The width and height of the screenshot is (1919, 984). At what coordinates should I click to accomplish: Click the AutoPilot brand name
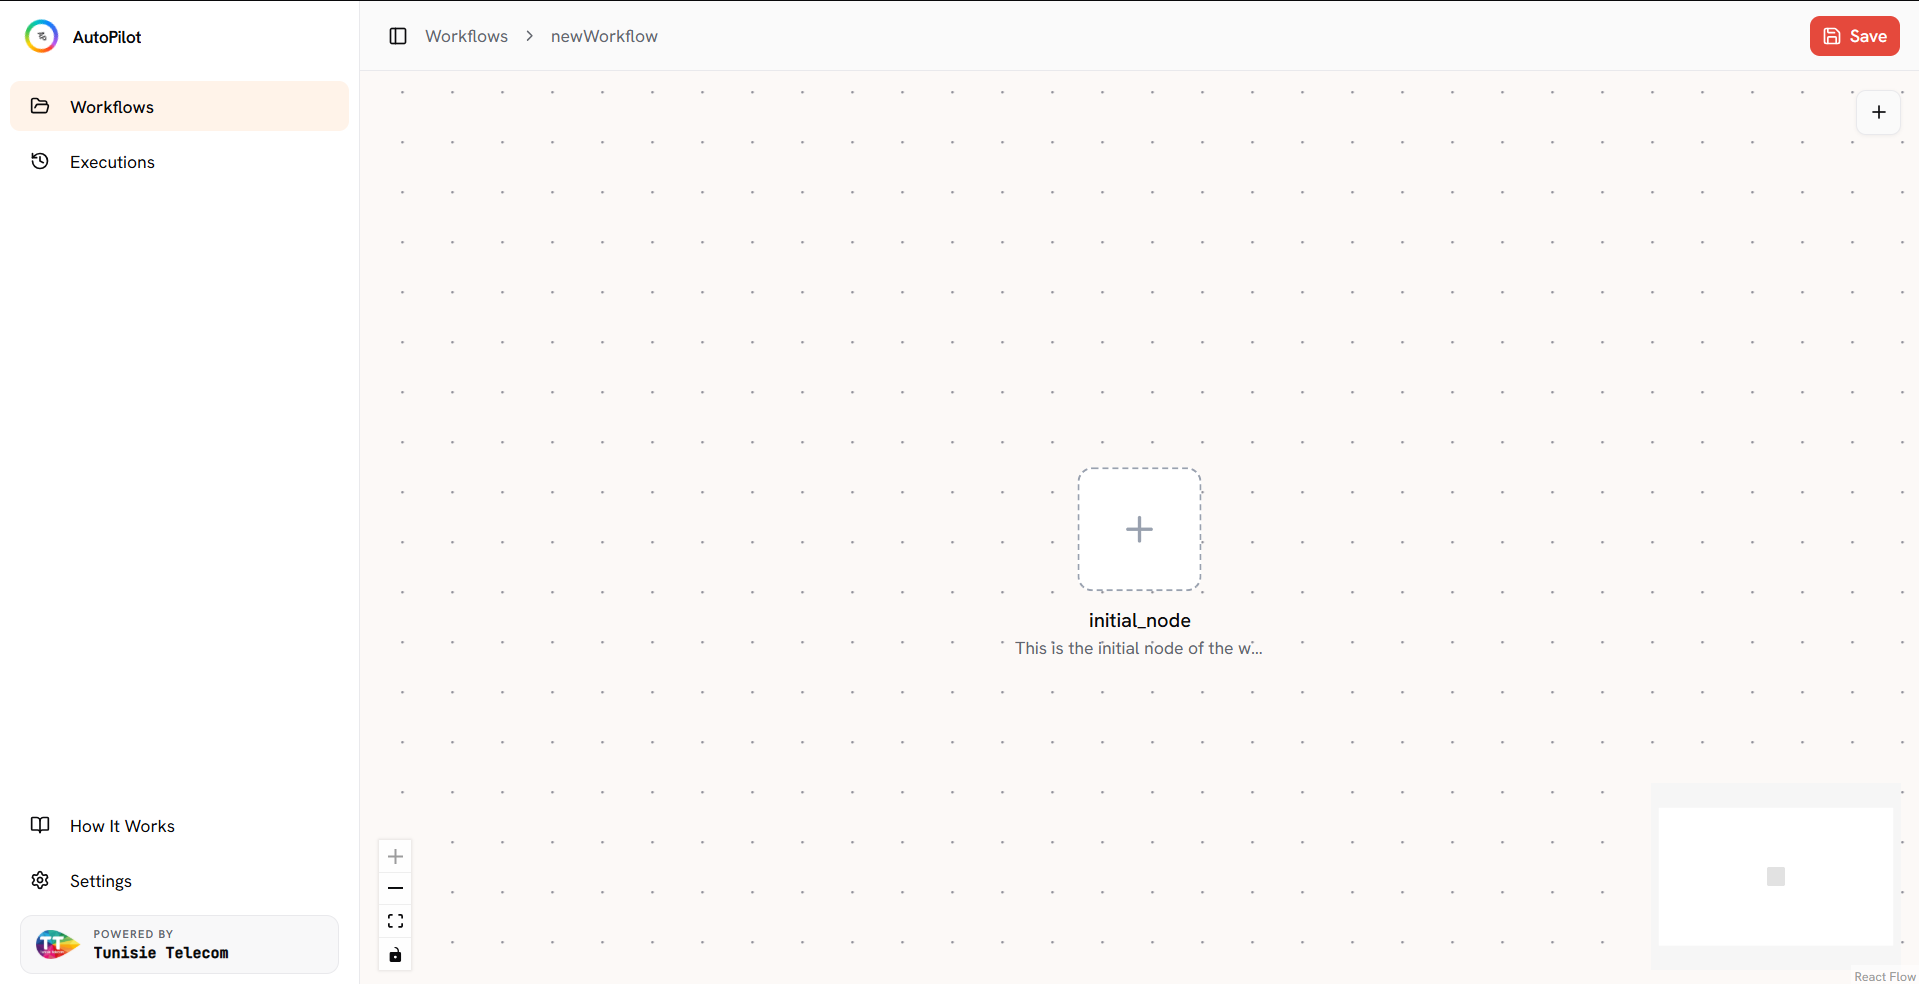[107, 37]
